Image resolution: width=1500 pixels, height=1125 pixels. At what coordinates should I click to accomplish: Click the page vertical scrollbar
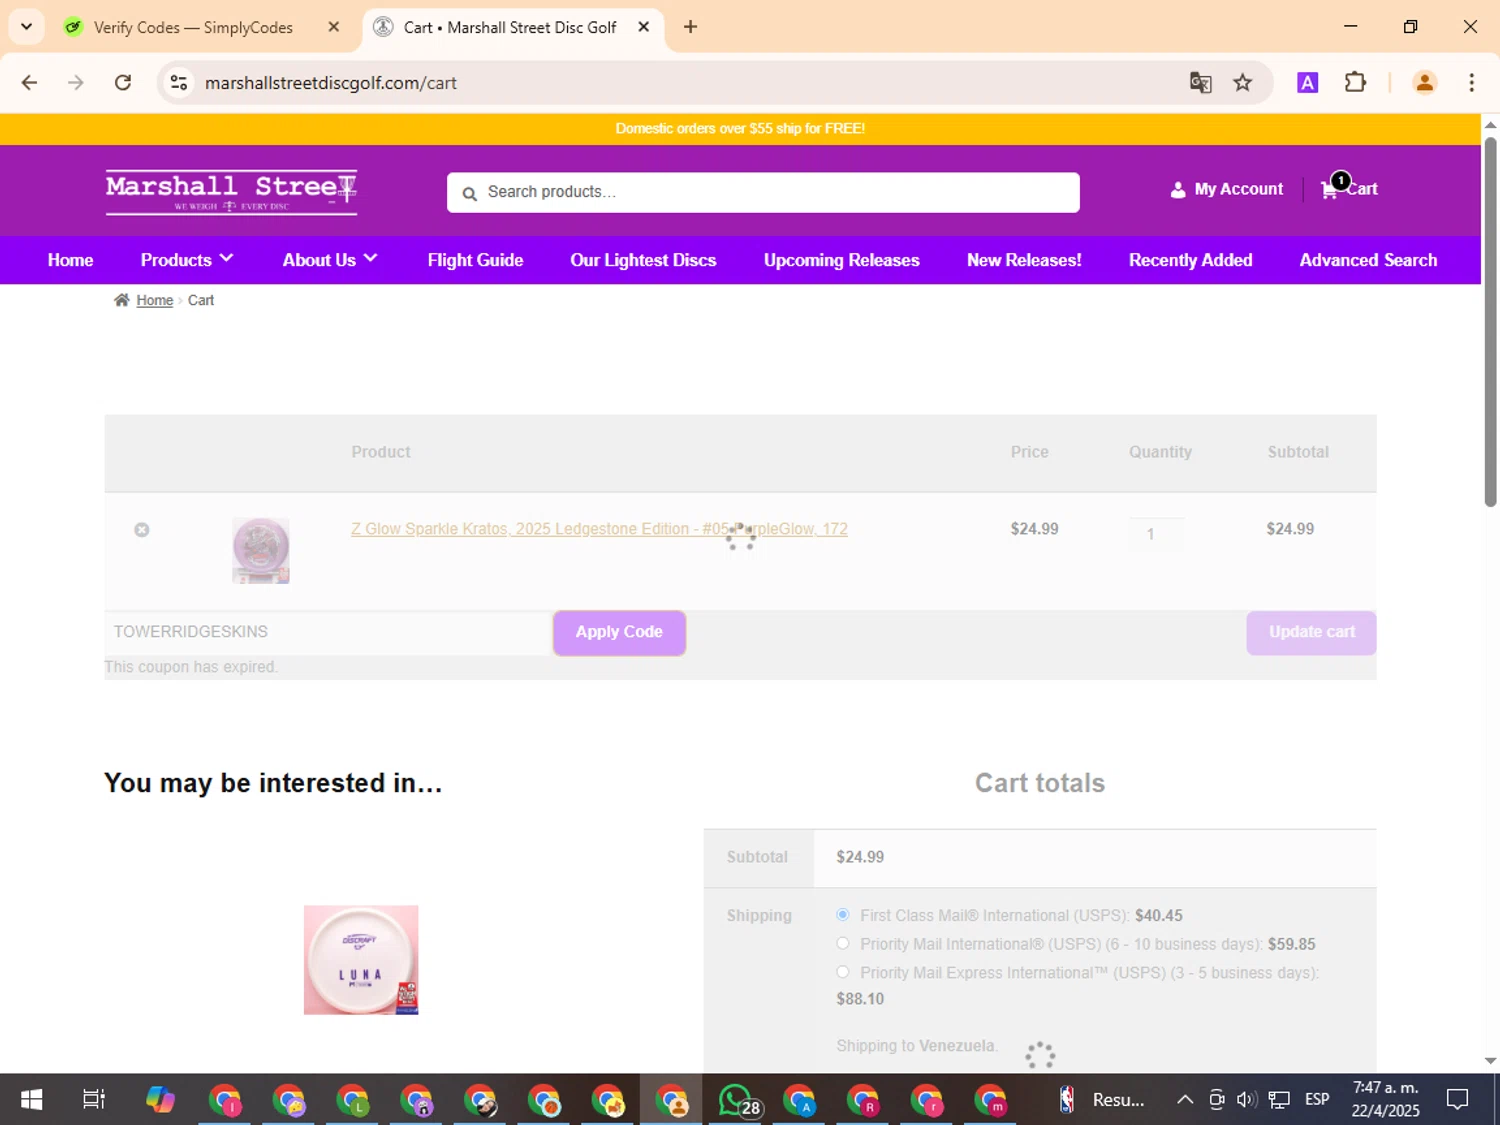pyautogui.click(x=1490, y=321)
